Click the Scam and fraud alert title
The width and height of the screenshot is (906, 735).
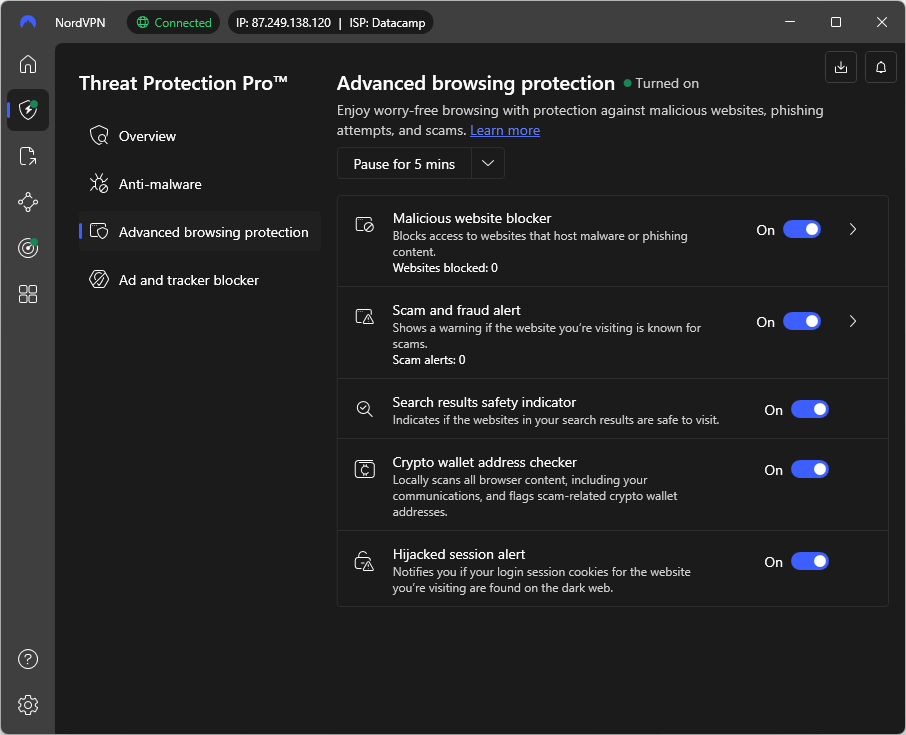[x=456, y=310]
